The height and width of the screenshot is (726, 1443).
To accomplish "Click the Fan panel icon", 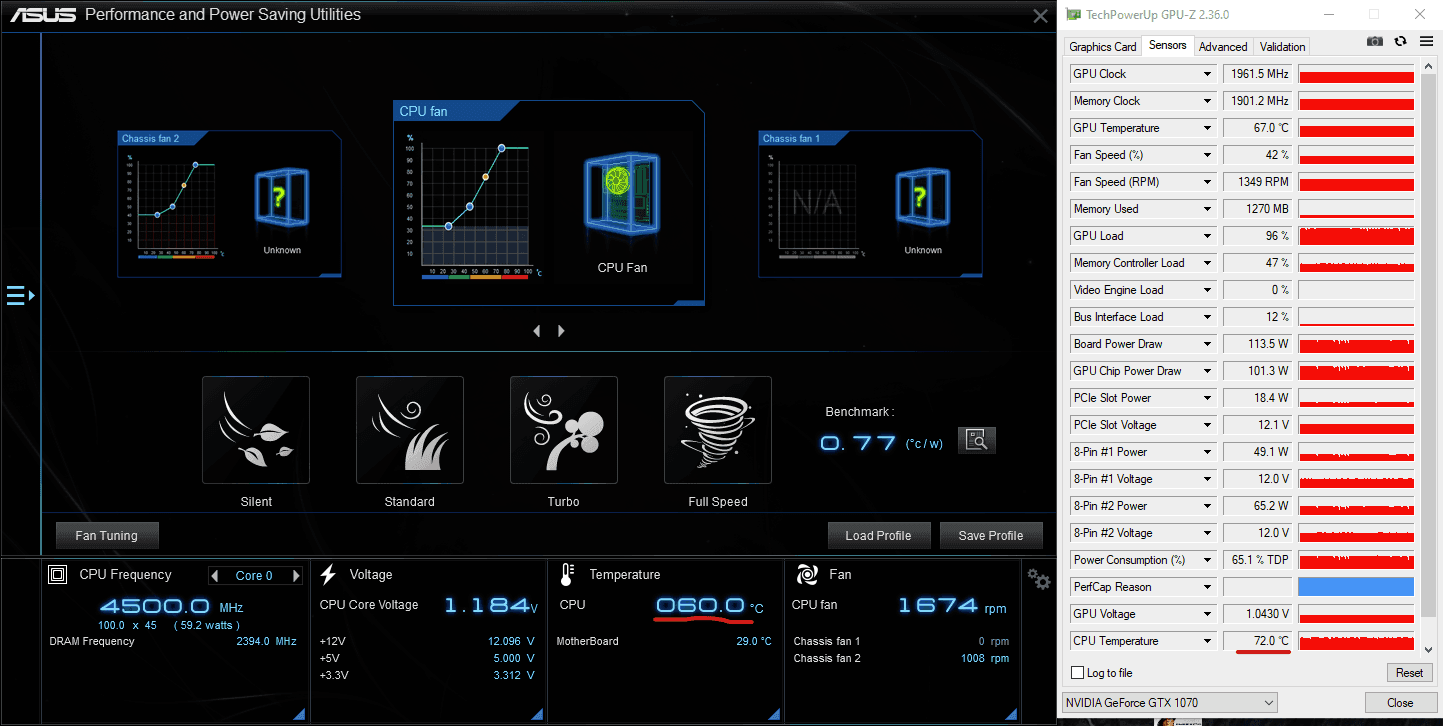I will [x=807, y=574].
